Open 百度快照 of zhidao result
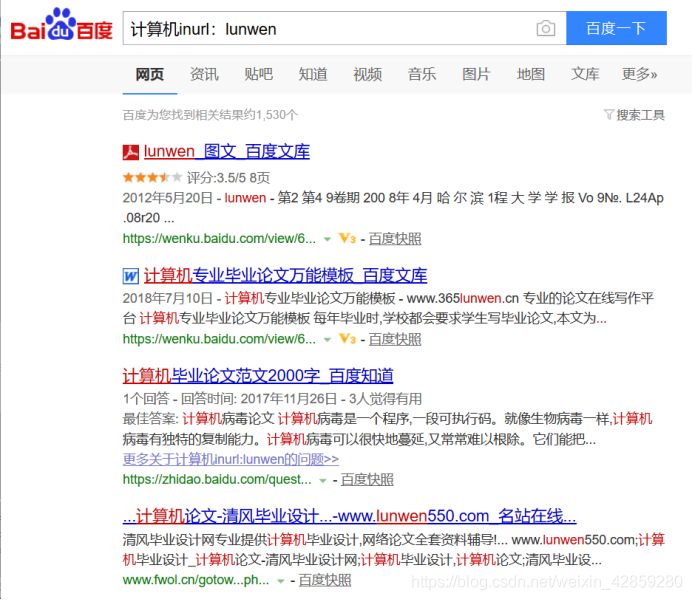Screen dimensions: 692x600 click(367, 480)
